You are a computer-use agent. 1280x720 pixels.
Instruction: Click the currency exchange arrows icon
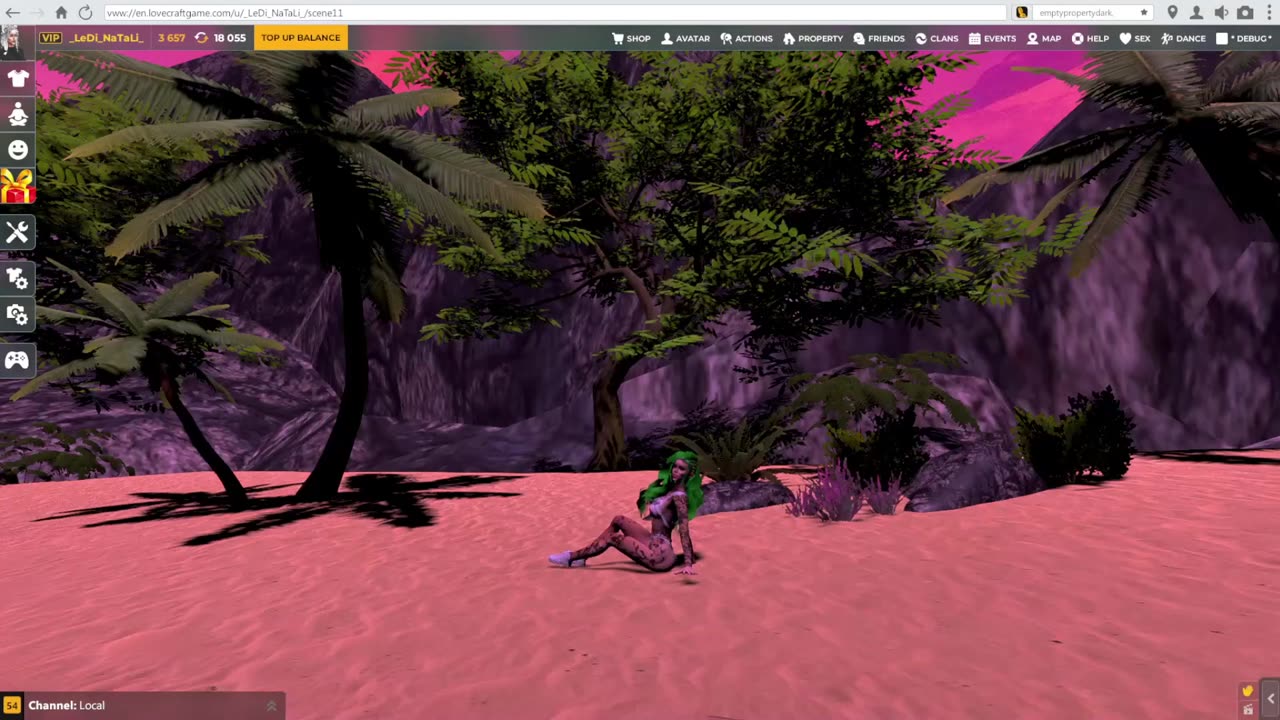pyautogui.click(x=201, y=38)
